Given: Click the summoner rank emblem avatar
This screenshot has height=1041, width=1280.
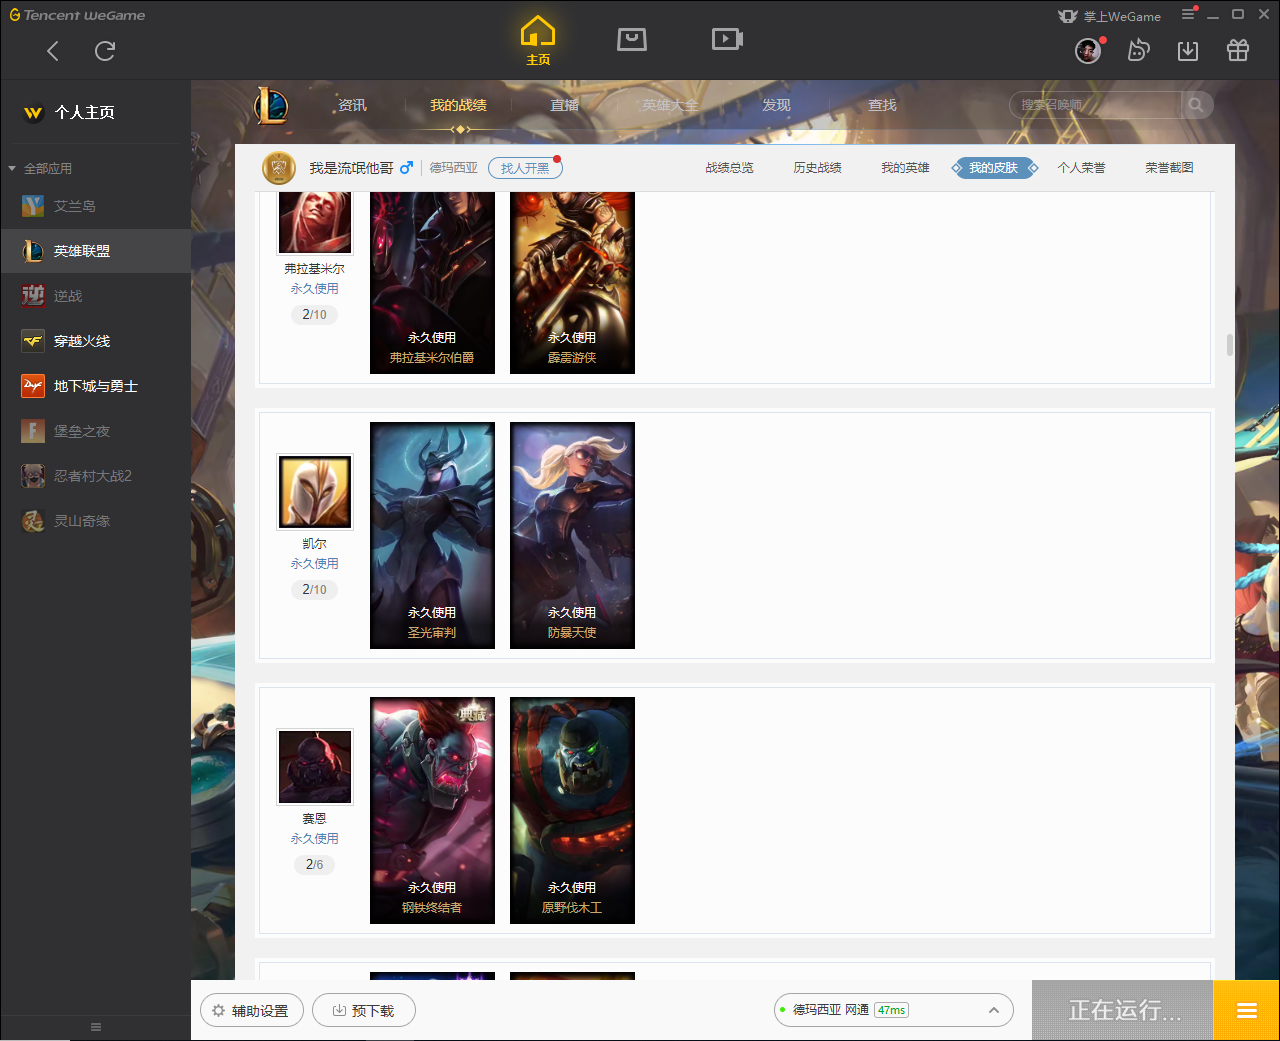Looking at the screenshot, I should coord(279,168).
